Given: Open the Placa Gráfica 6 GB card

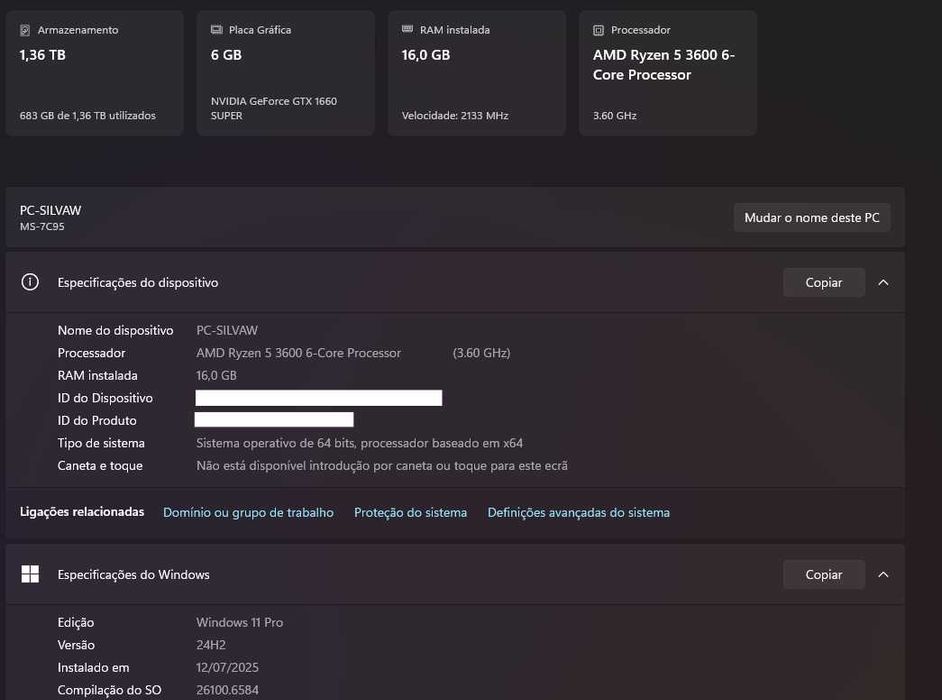Looking at the screenshot, I should [285, 73].
